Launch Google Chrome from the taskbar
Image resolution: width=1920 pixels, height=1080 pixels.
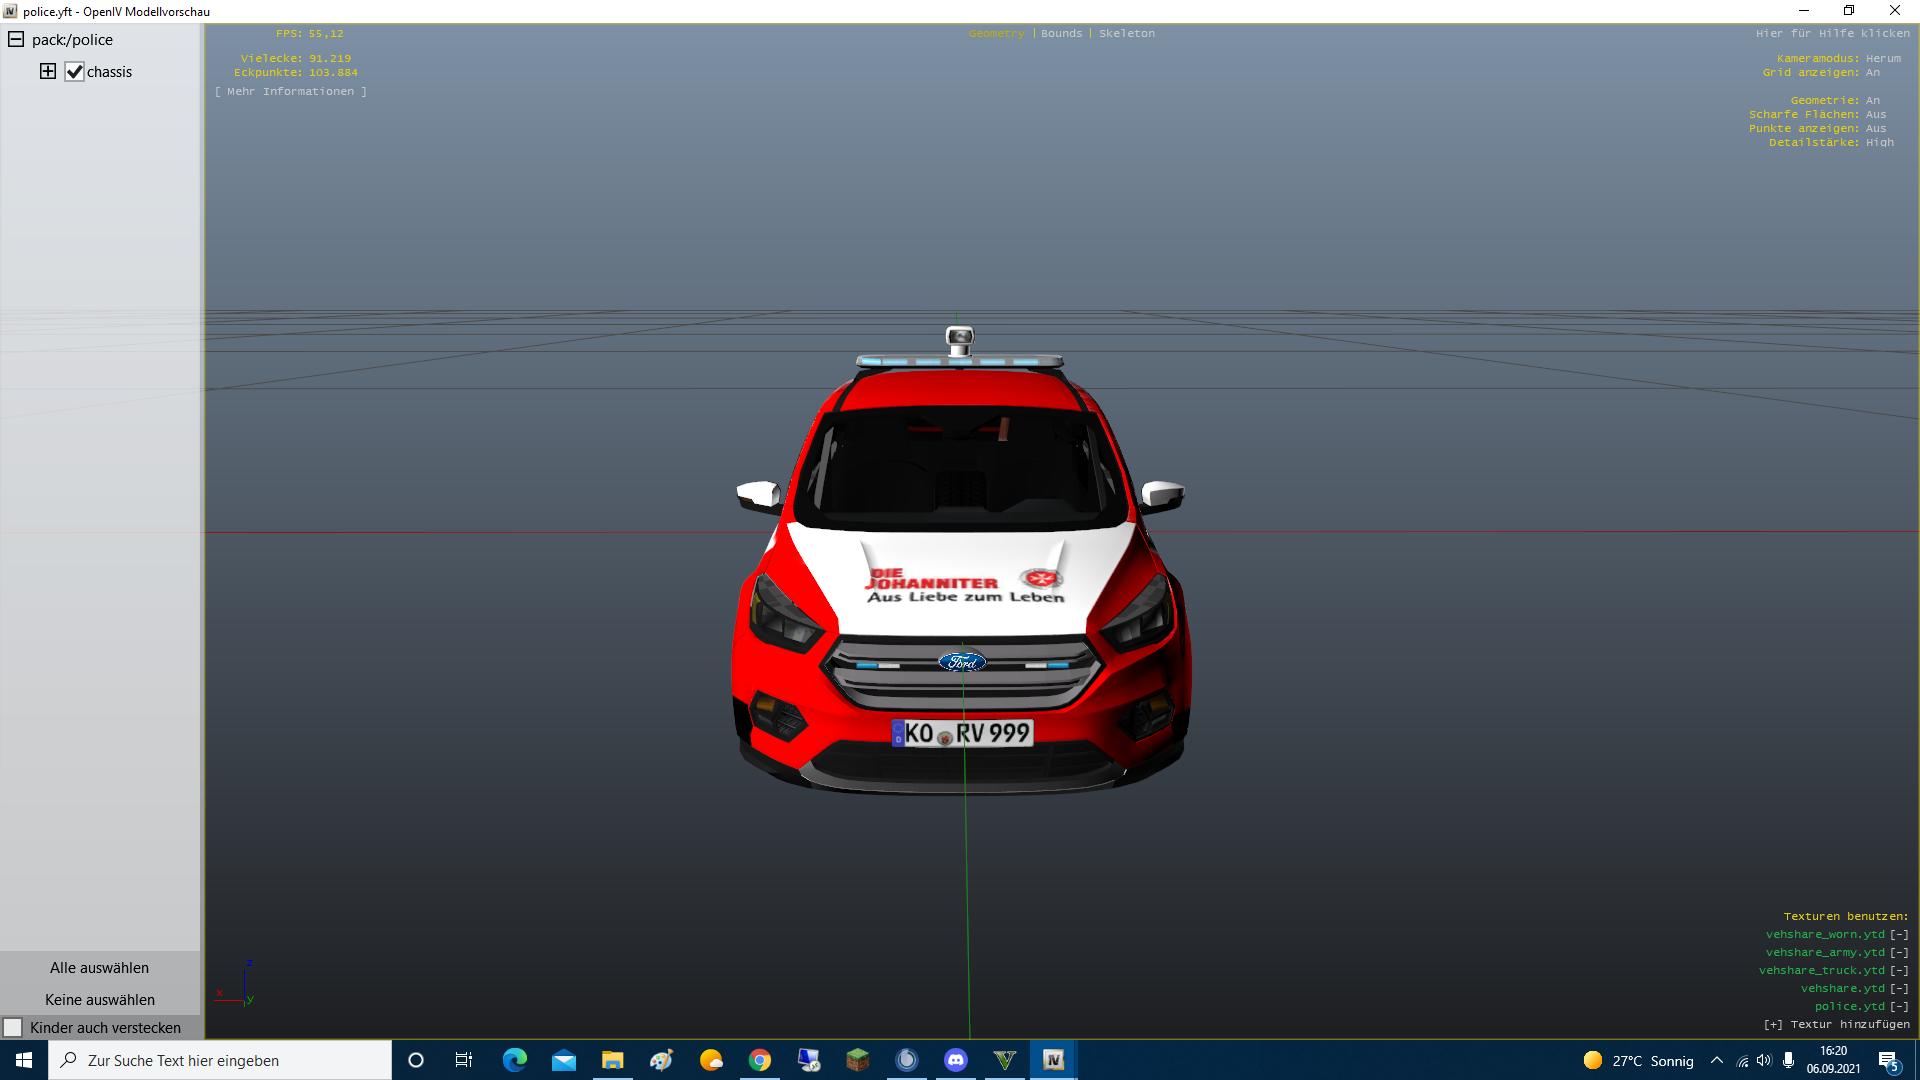click(x=760, y=1060)
